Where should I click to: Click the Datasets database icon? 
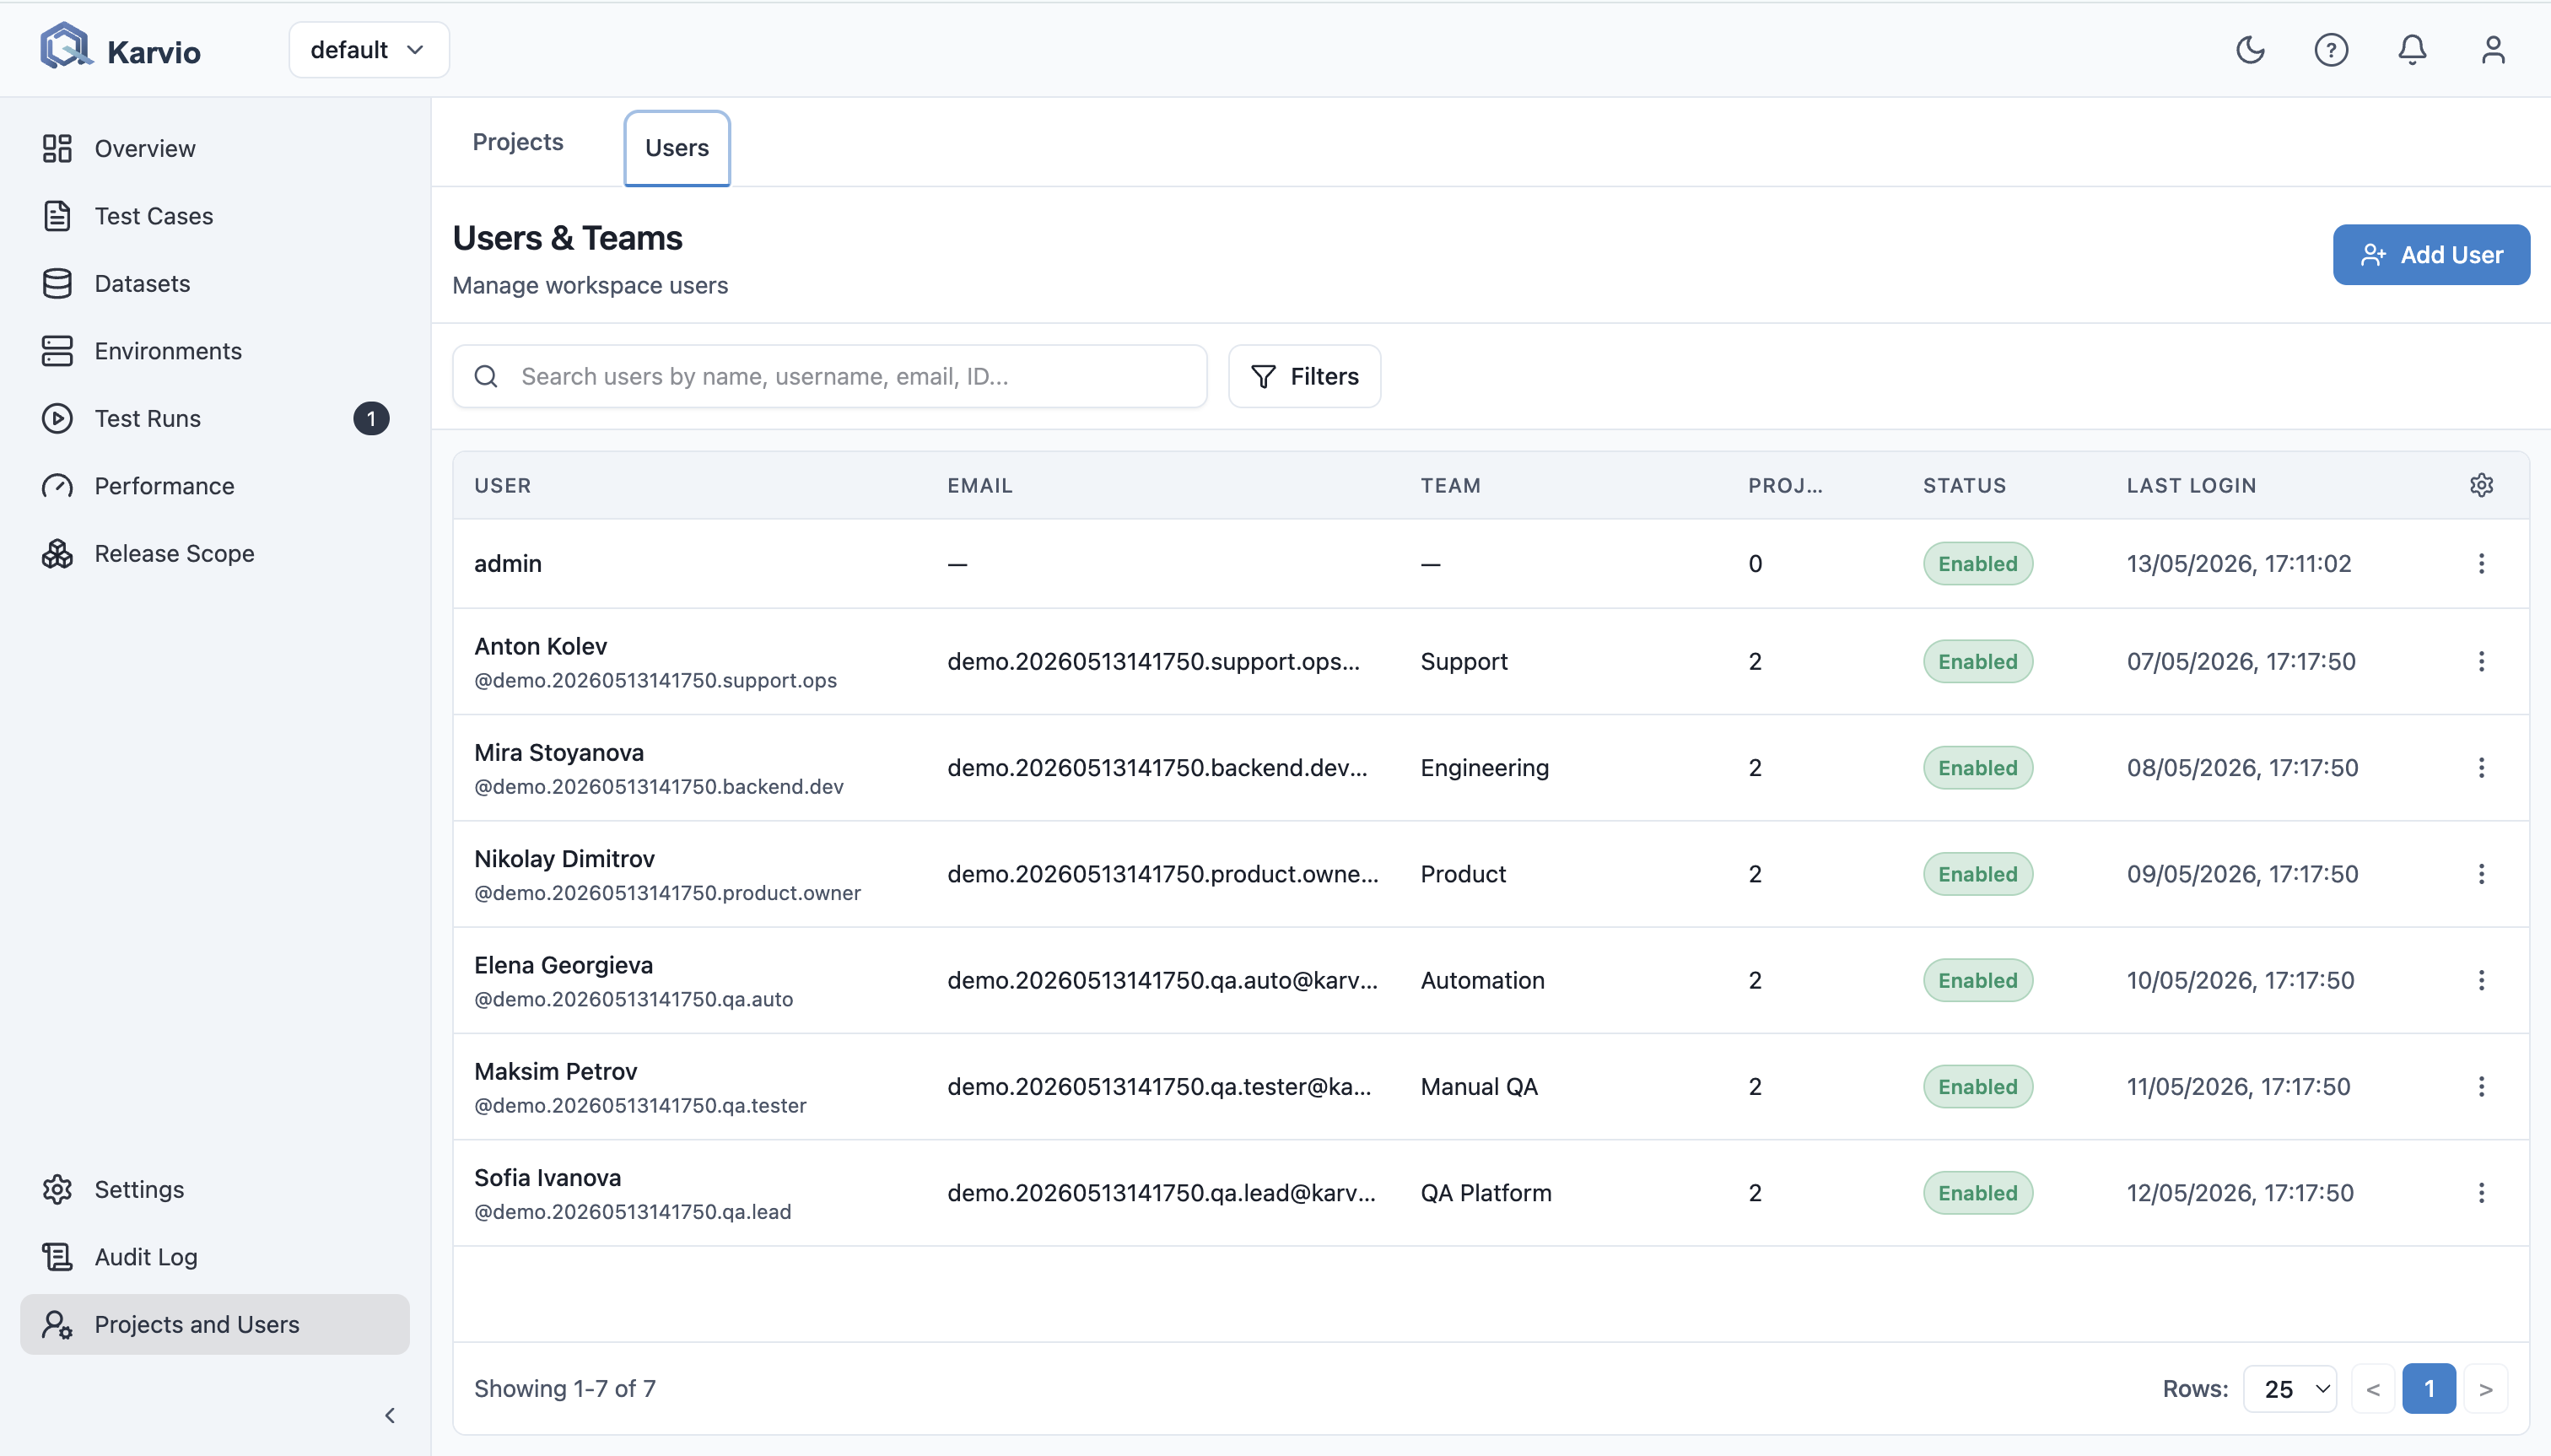click(57, 283)
